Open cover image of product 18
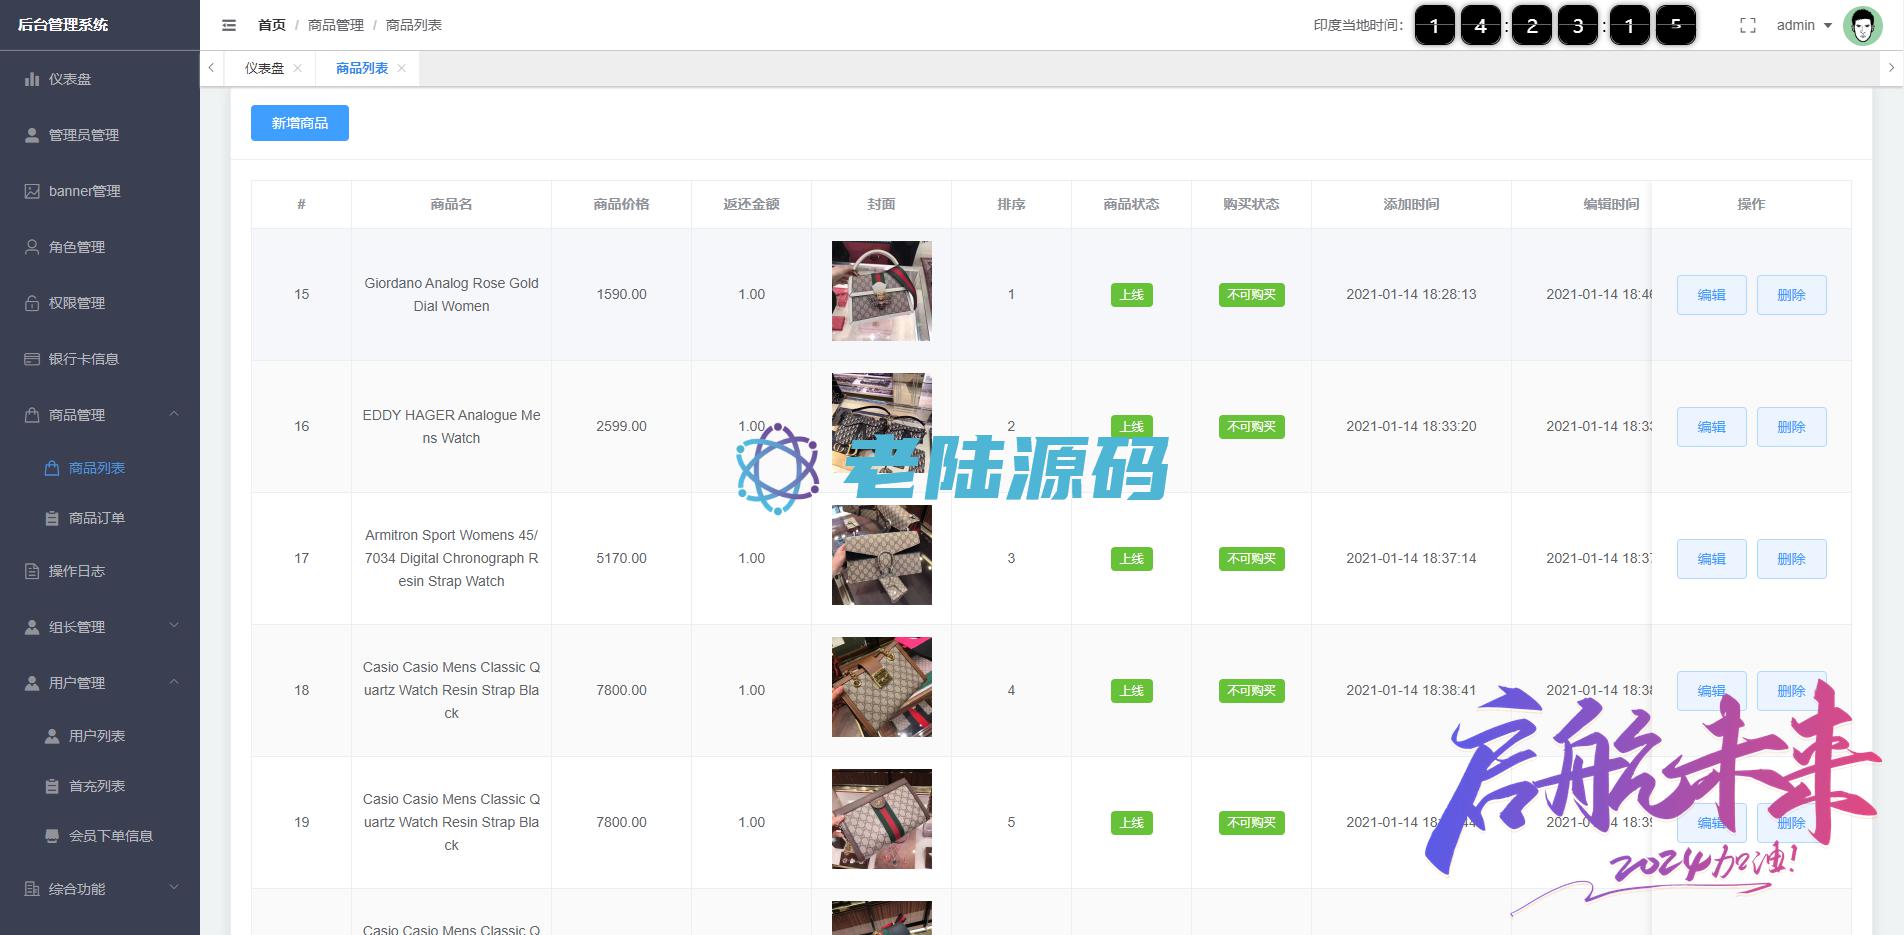 [882, 687]
